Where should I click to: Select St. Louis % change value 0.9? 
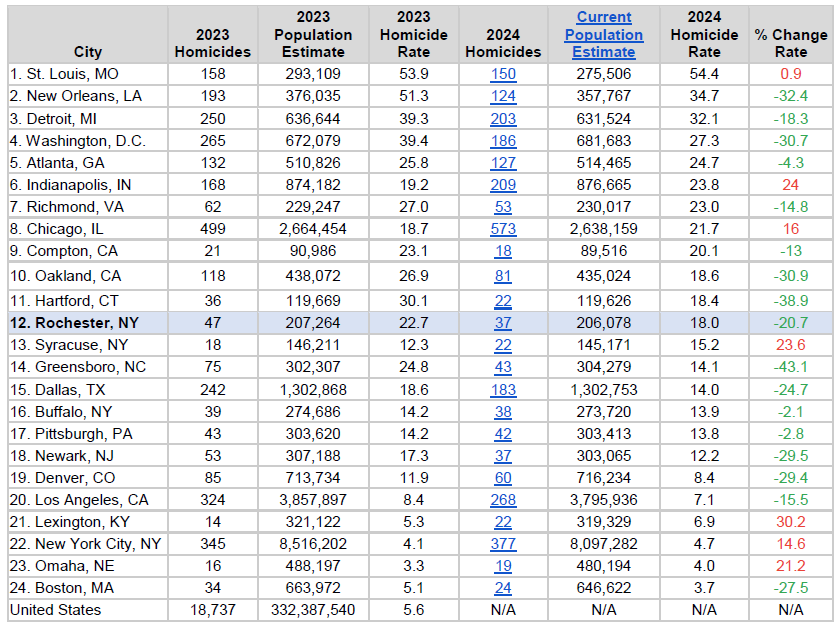pyautogui.click(x=791, y=74)
